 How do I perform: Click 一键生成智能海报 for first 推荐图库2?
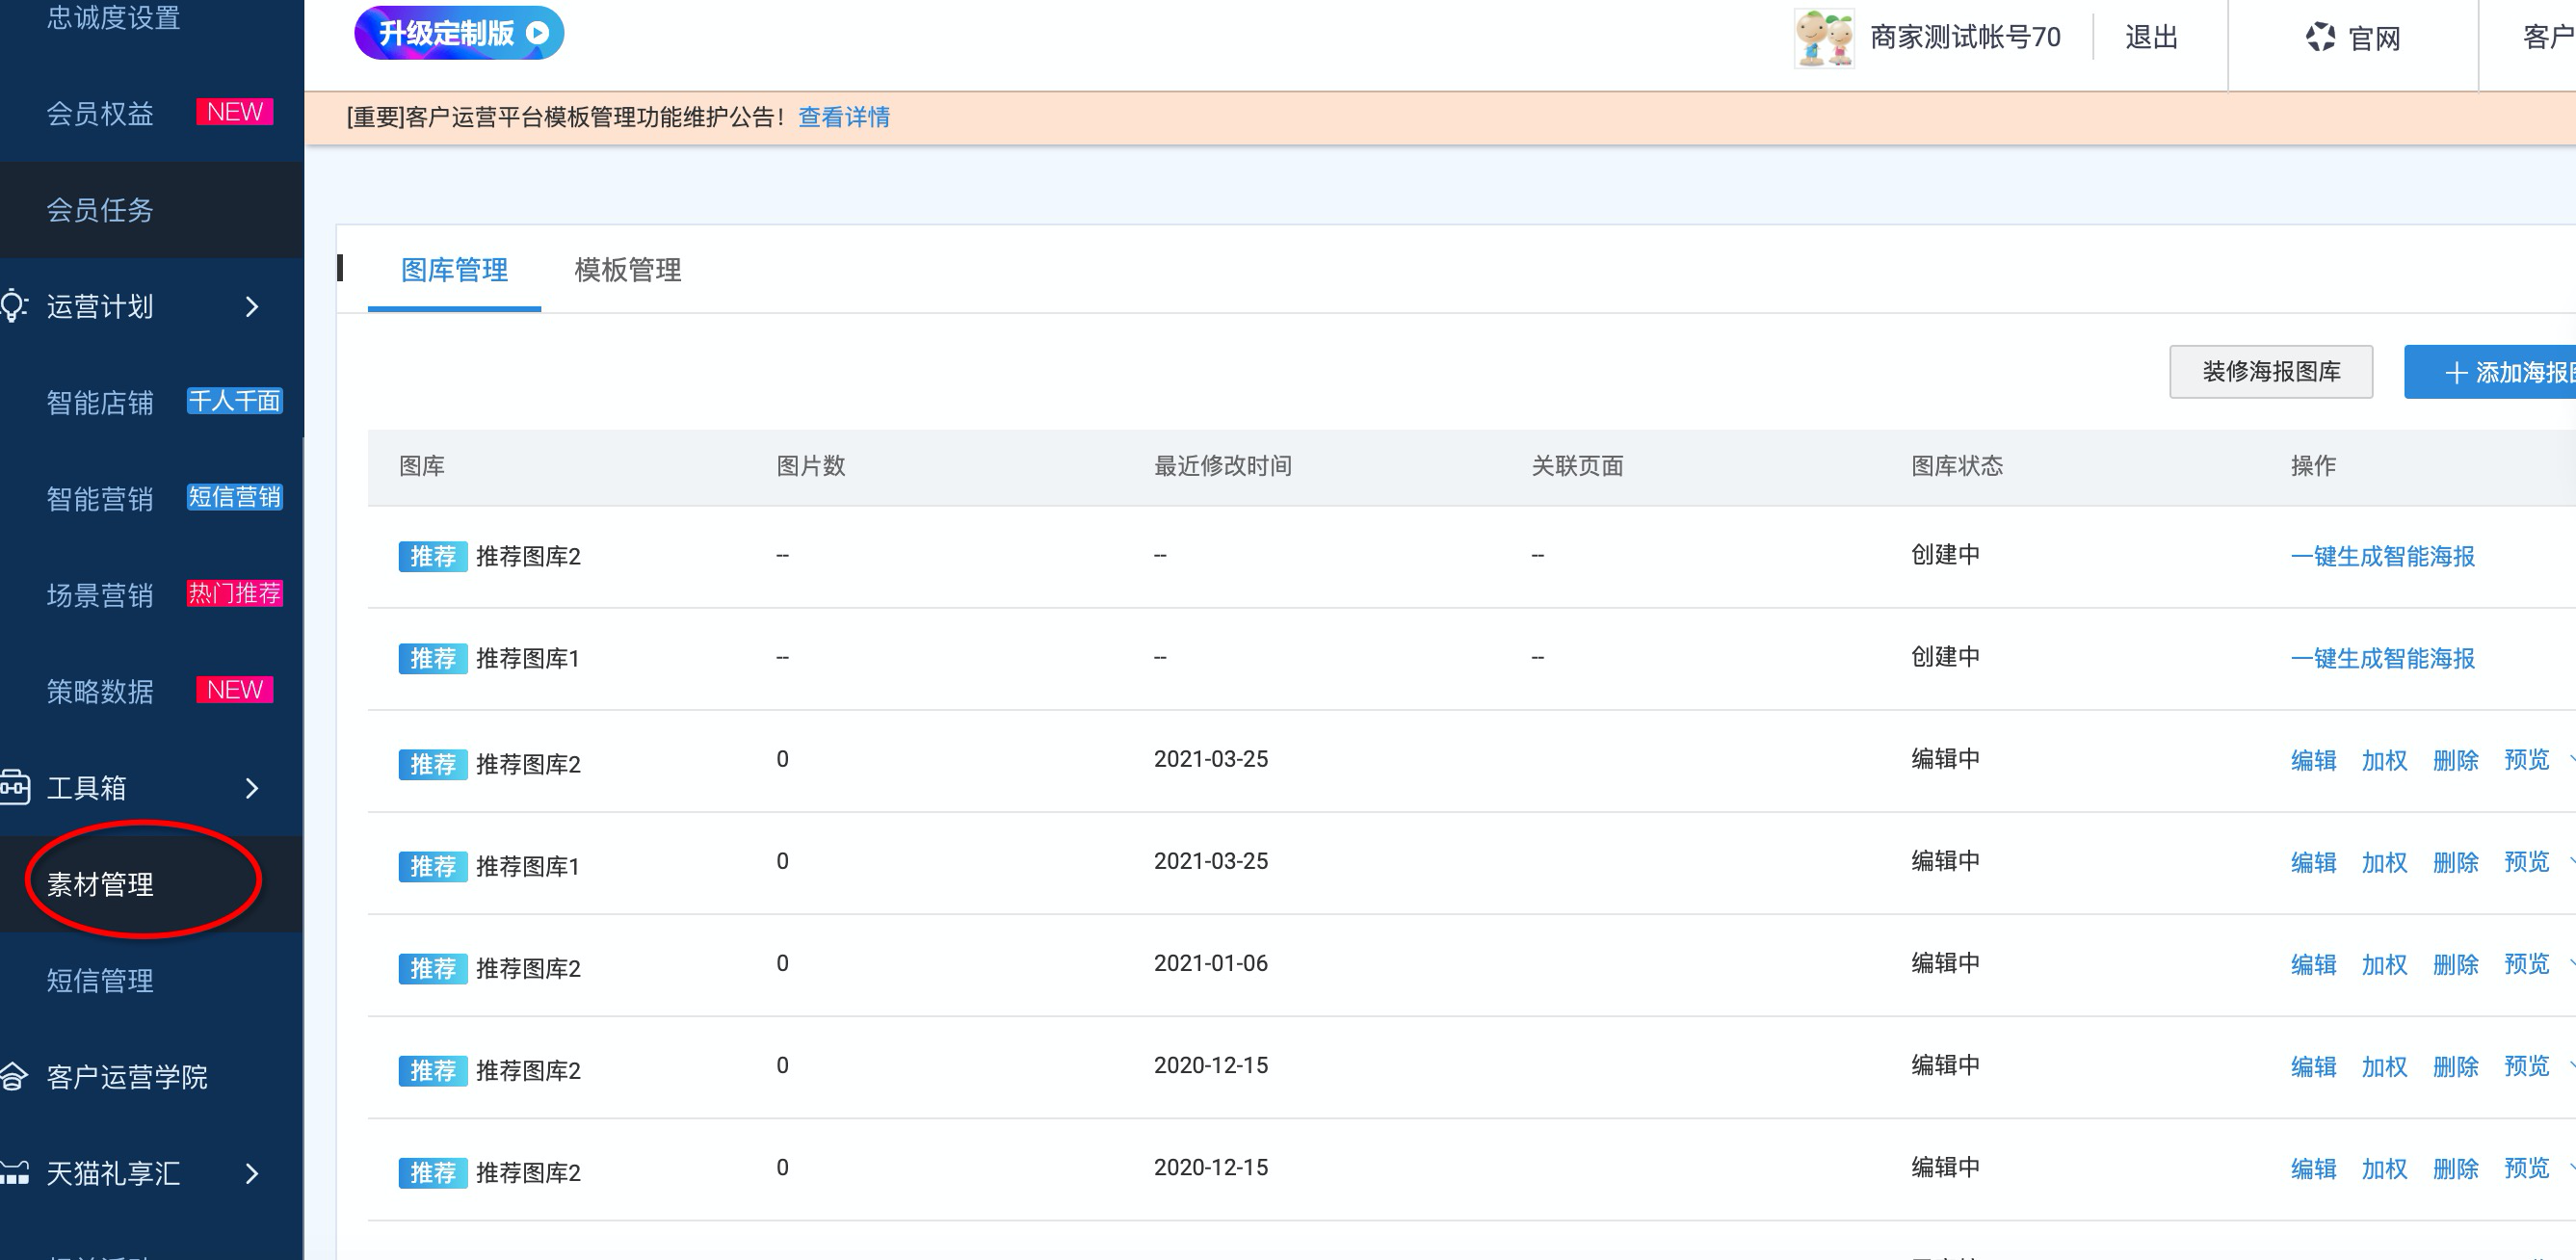pos(2382,556)
